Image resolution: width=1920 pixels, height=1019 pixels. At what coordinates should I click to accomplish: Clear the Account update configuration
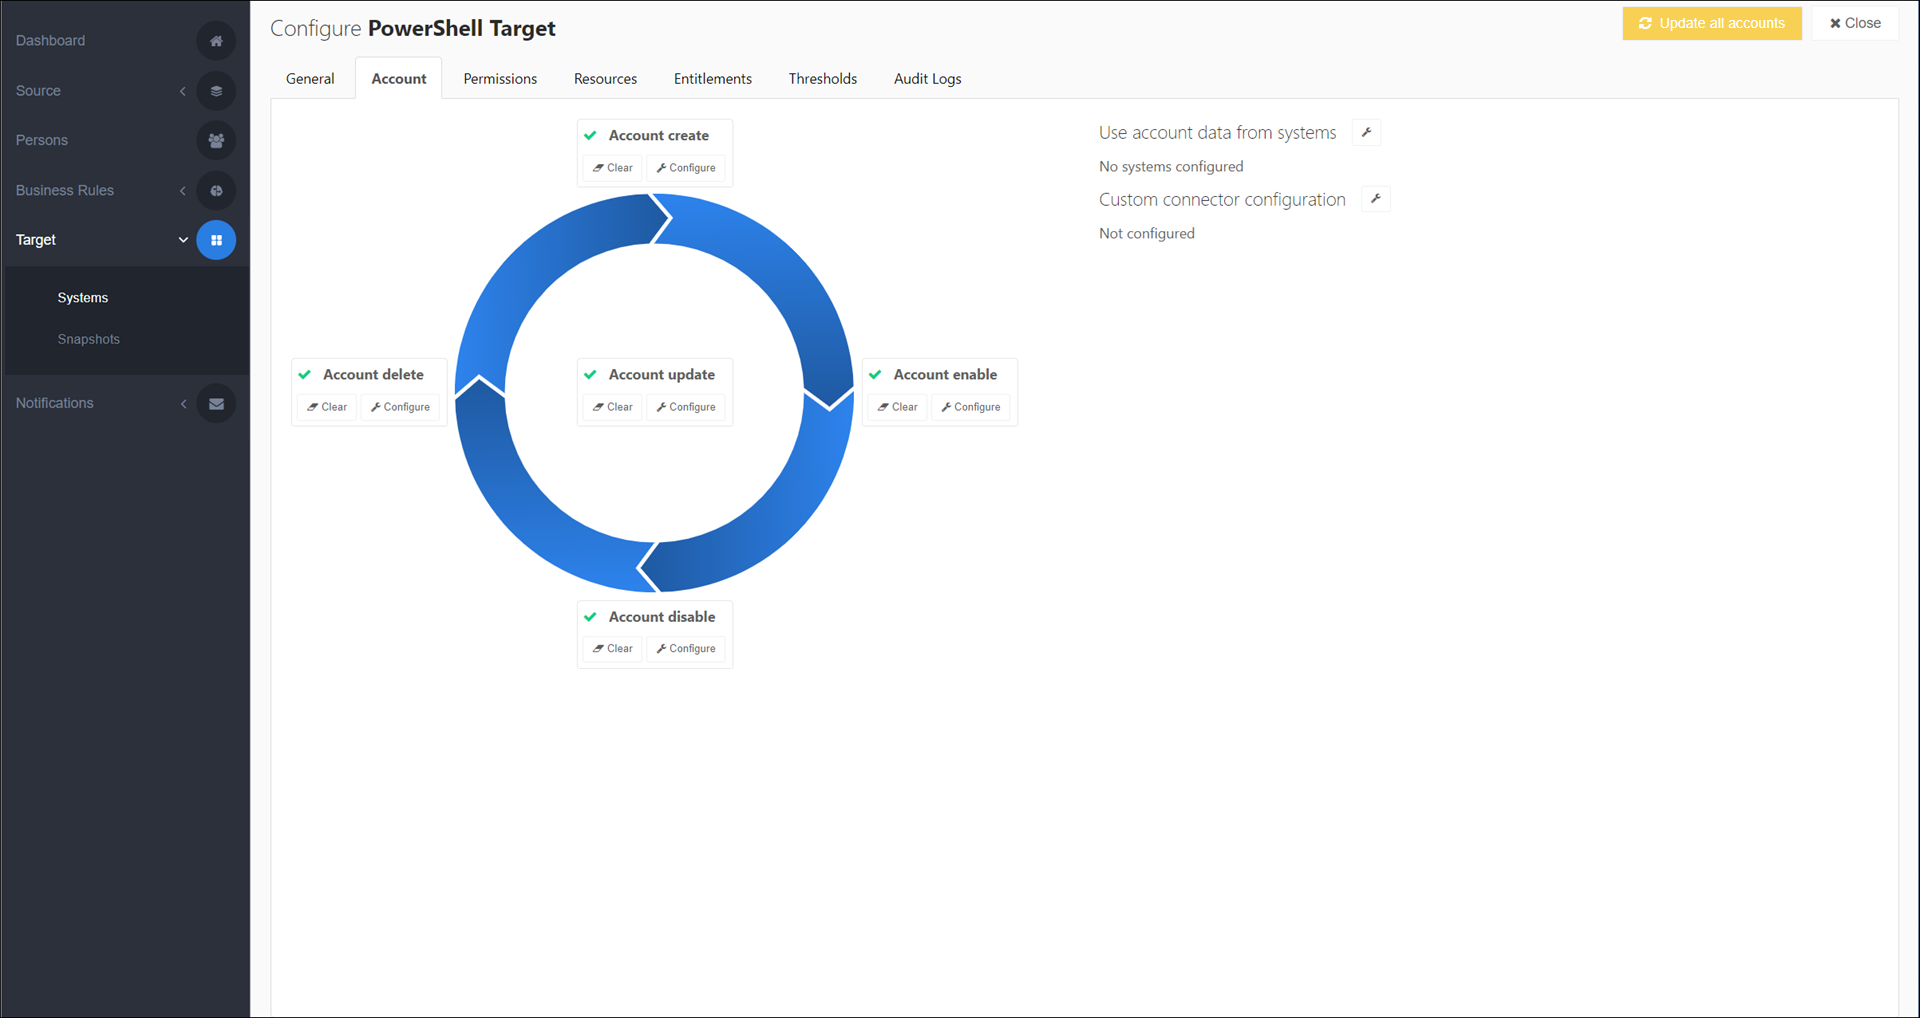(x=613, y=407)
